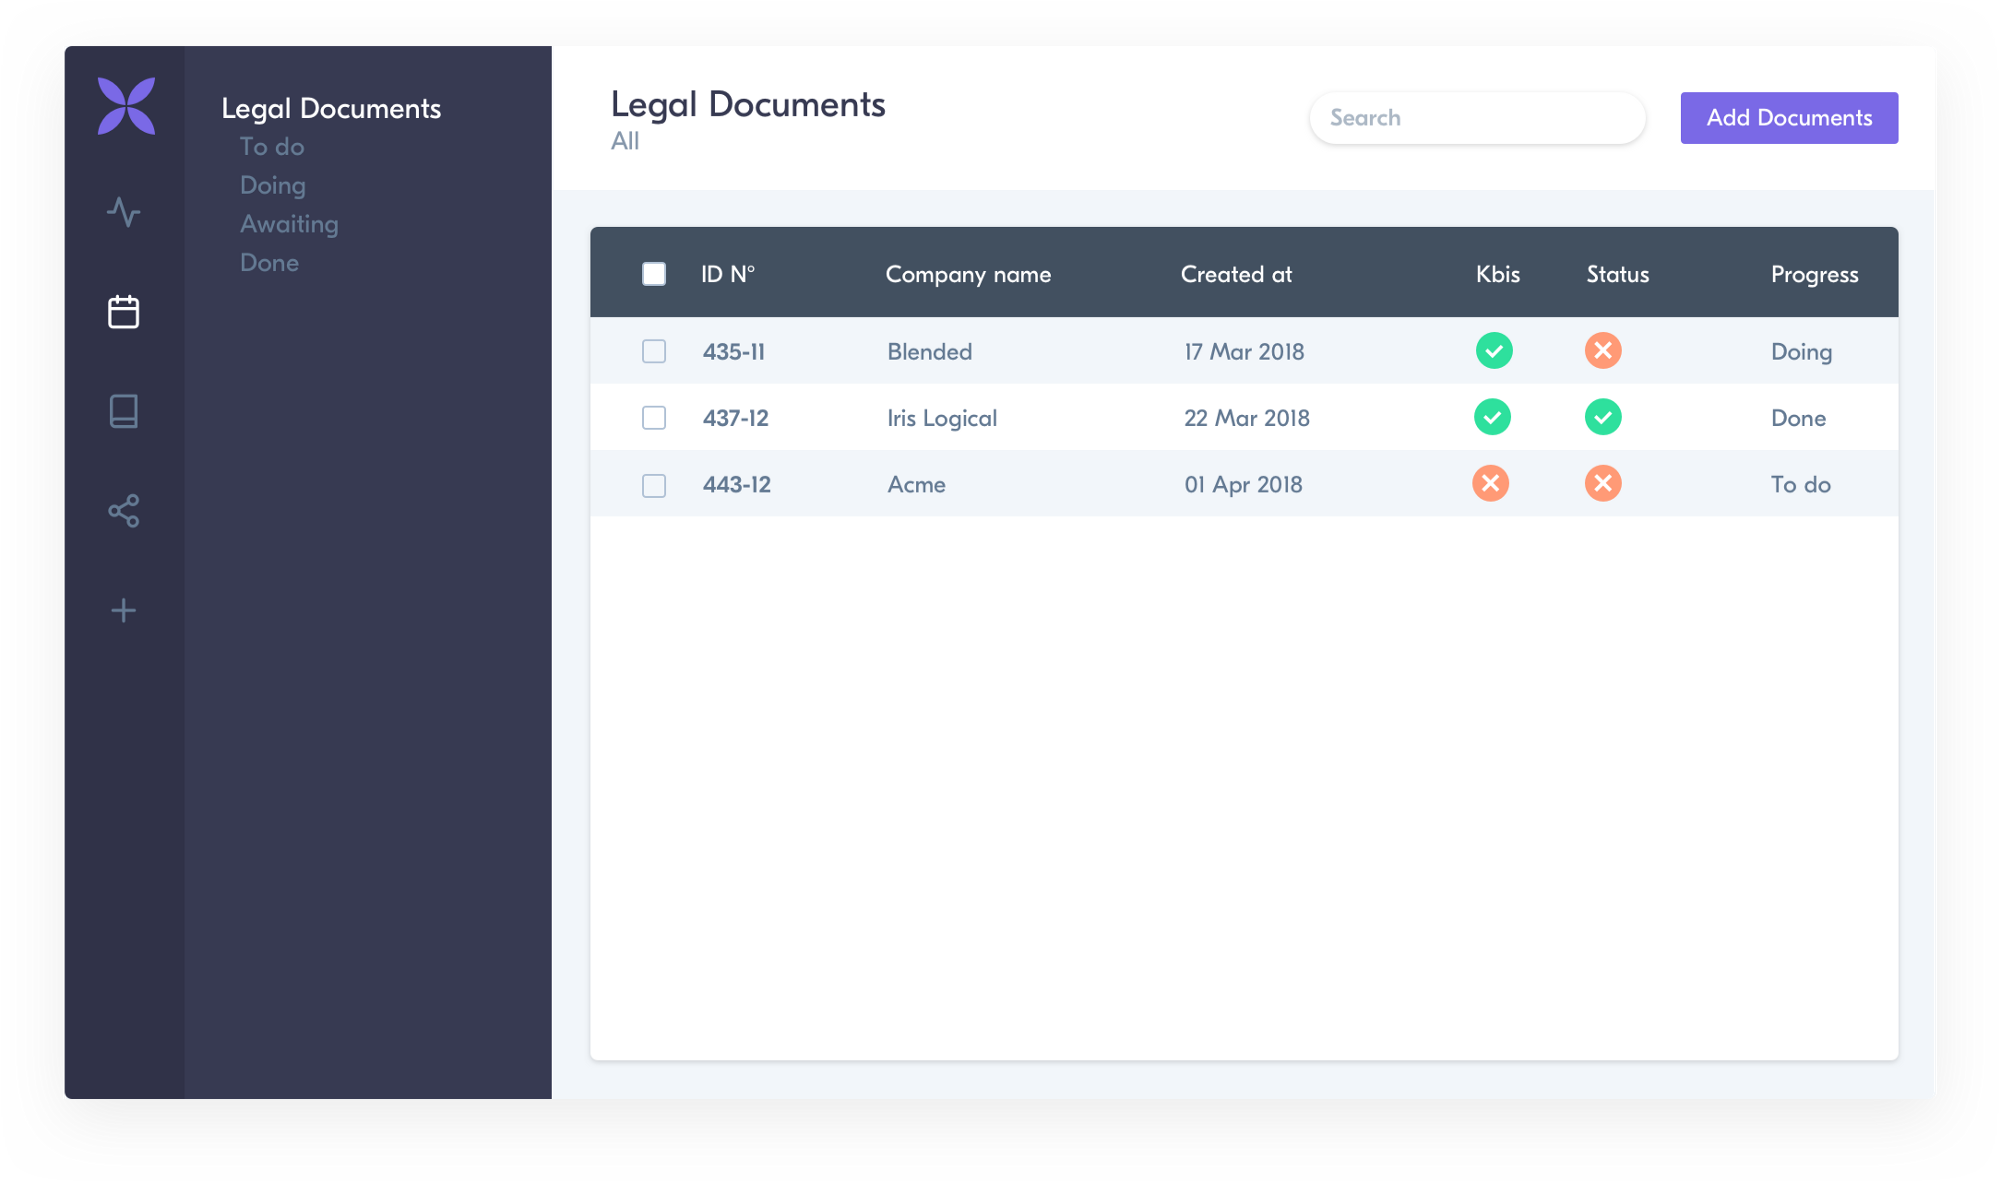
Task: Click the date 17 Mar 2018
Action: 1244,352
